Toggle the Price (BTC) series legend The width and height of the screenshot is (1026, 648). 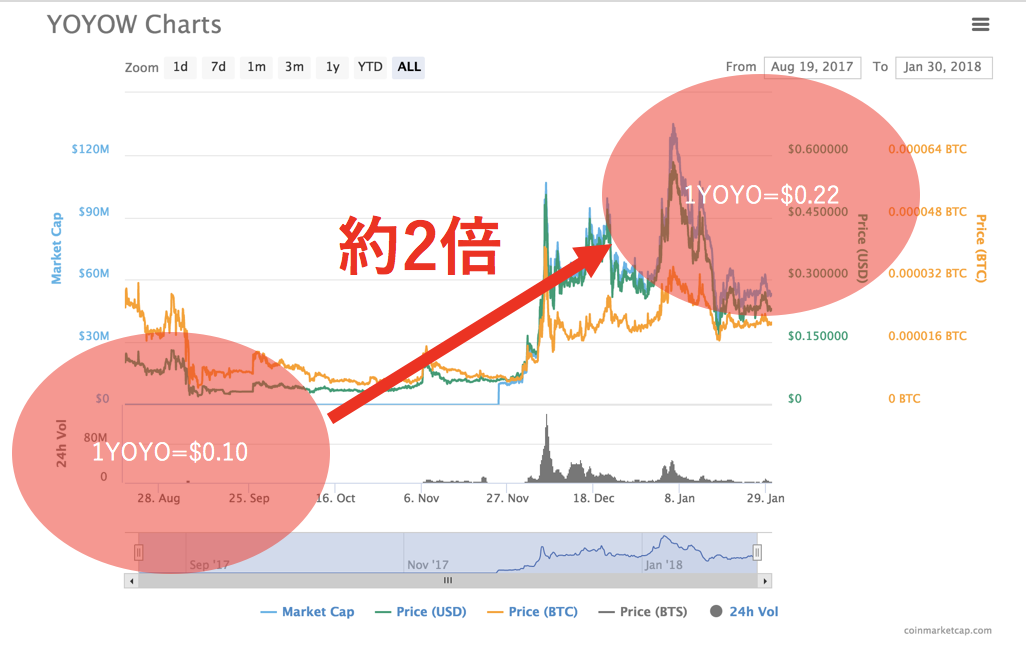coord(533,612)
